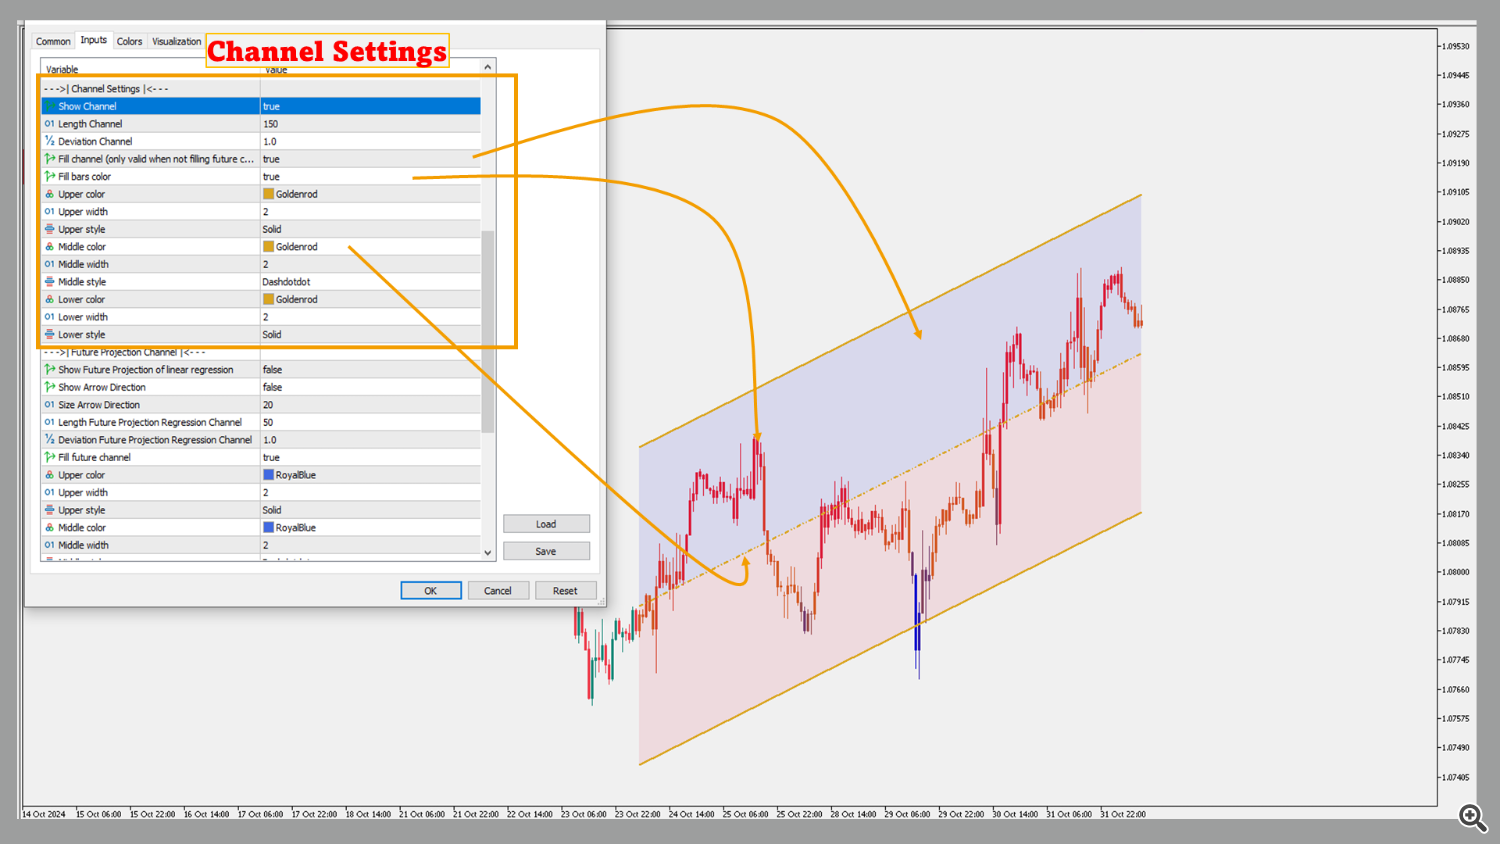Select the Channel Settings section header row
The image size is (1500, 844).
[x=261, y=89]
